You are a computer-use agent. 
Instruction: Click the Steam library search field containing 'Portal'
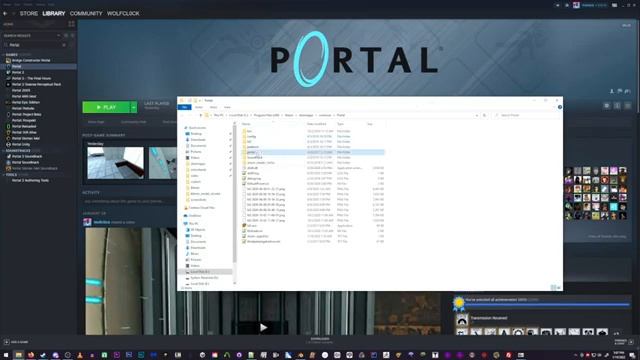click(35, 45)
